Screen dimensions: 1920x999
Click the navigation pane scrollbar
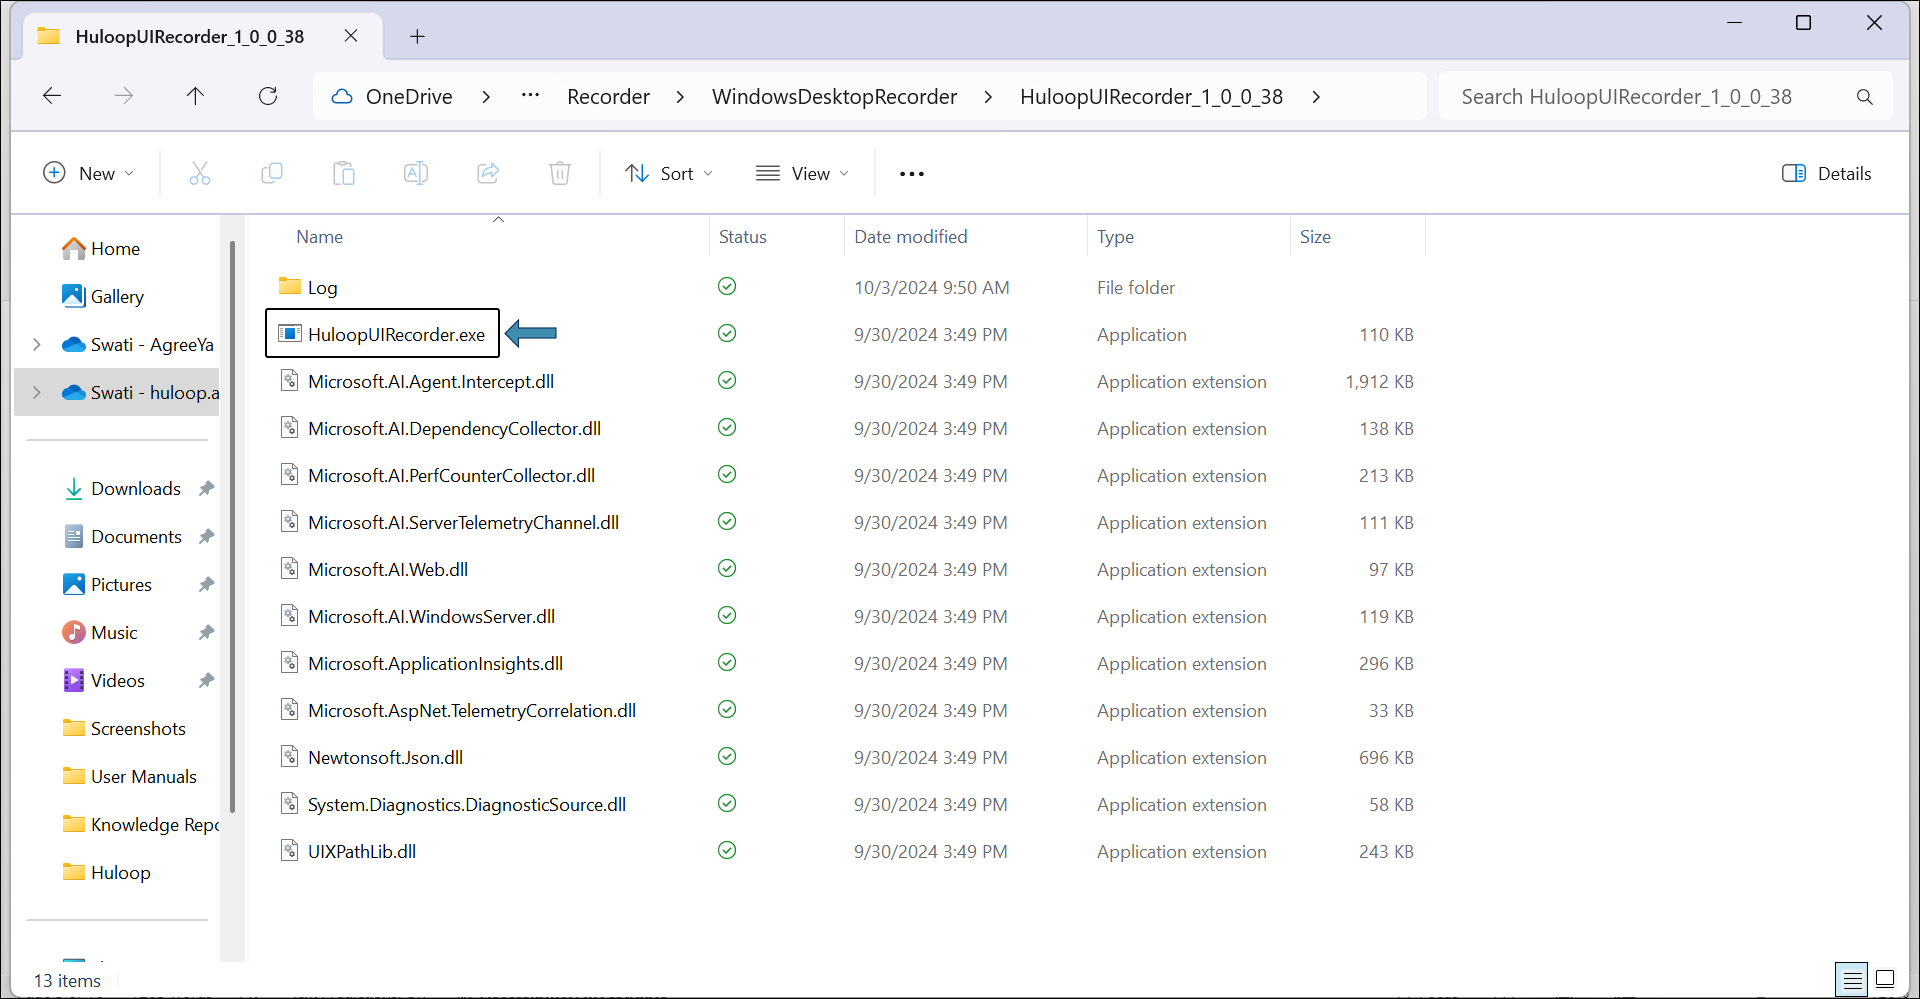click(x=232, y=527)
